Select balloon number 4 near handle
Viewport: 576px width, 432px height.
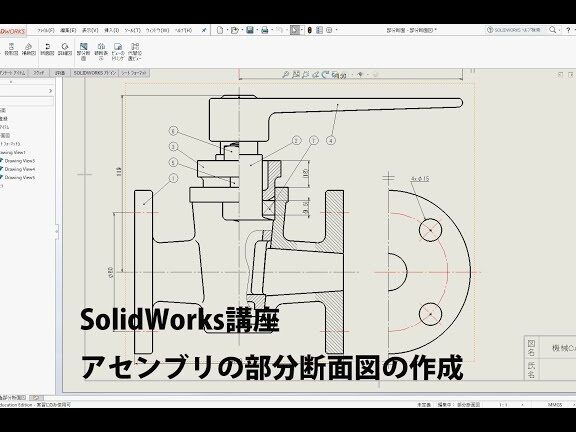[331, 140]
